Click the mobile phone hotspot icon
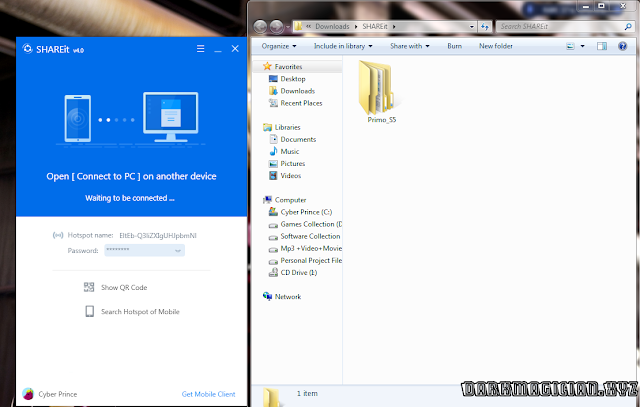The height and width of the screenshot is (407, 640). click(89, 311)
